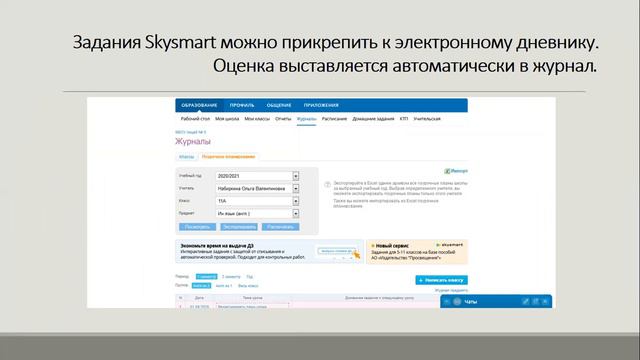The image size is (640, 360).
Task: Expand the teacher name dropdown
Action: (296, 189)
